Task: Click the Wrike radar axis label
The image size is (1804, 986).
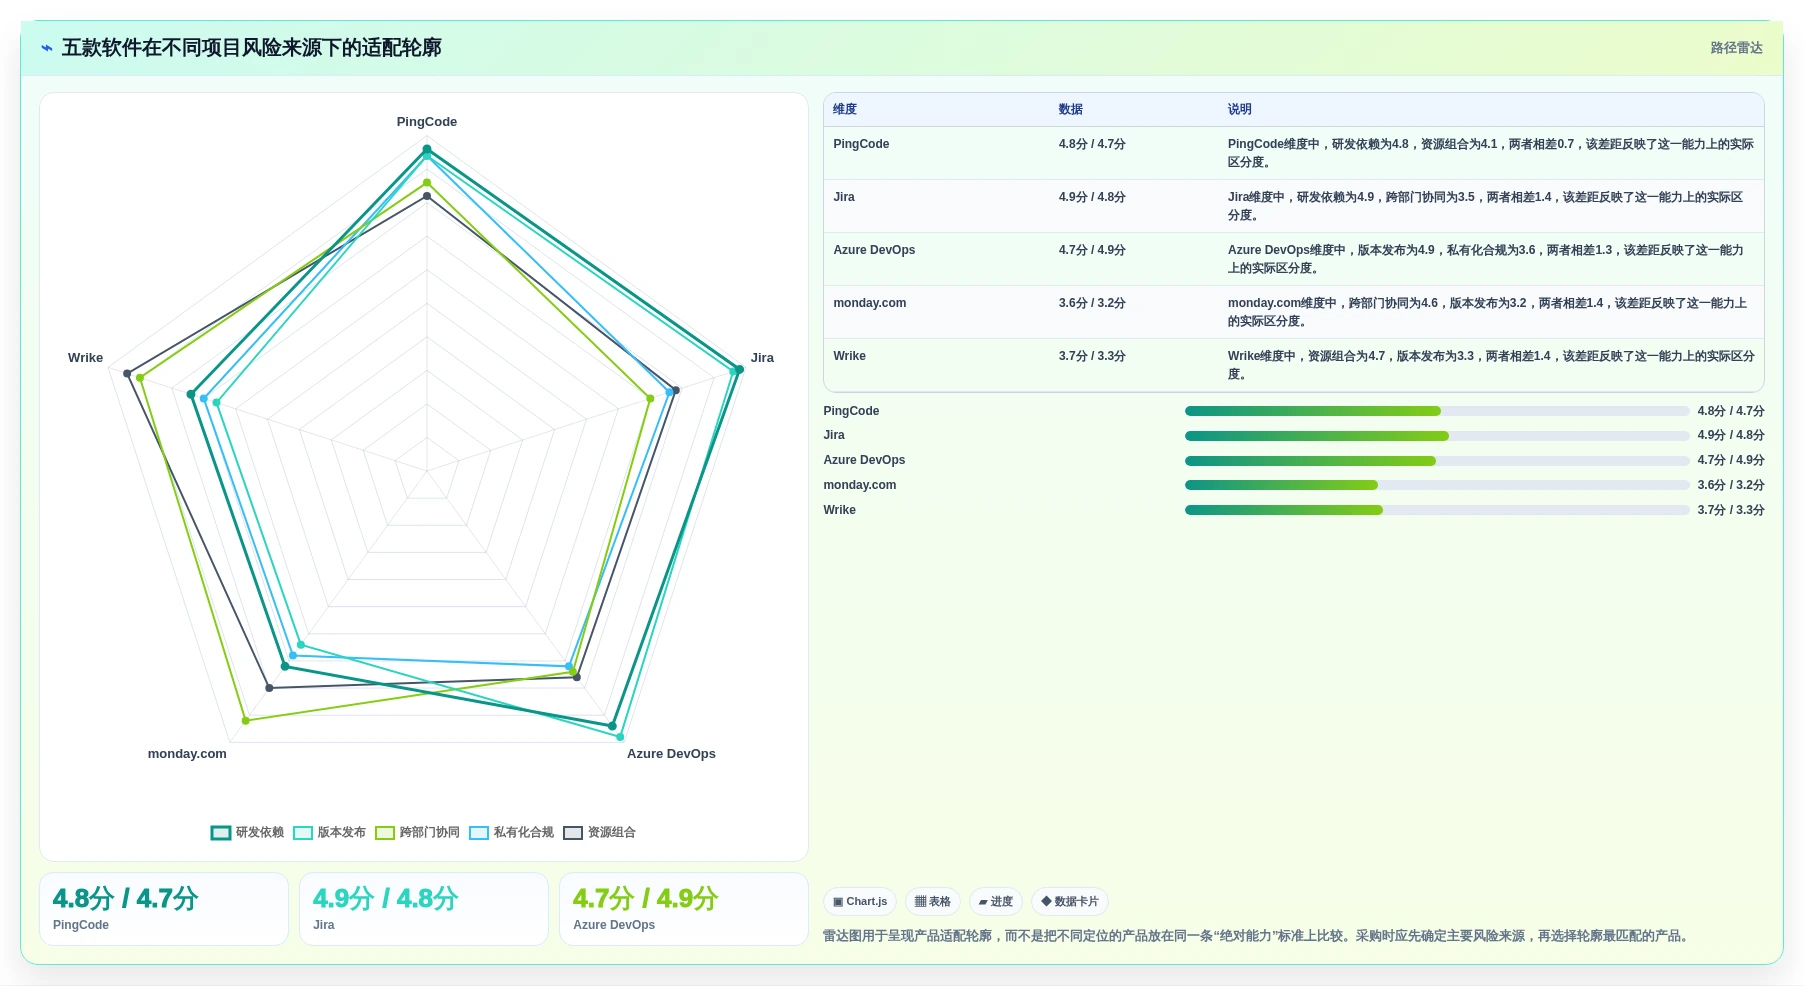Action: pyautogui.click(x=85, y=358)
